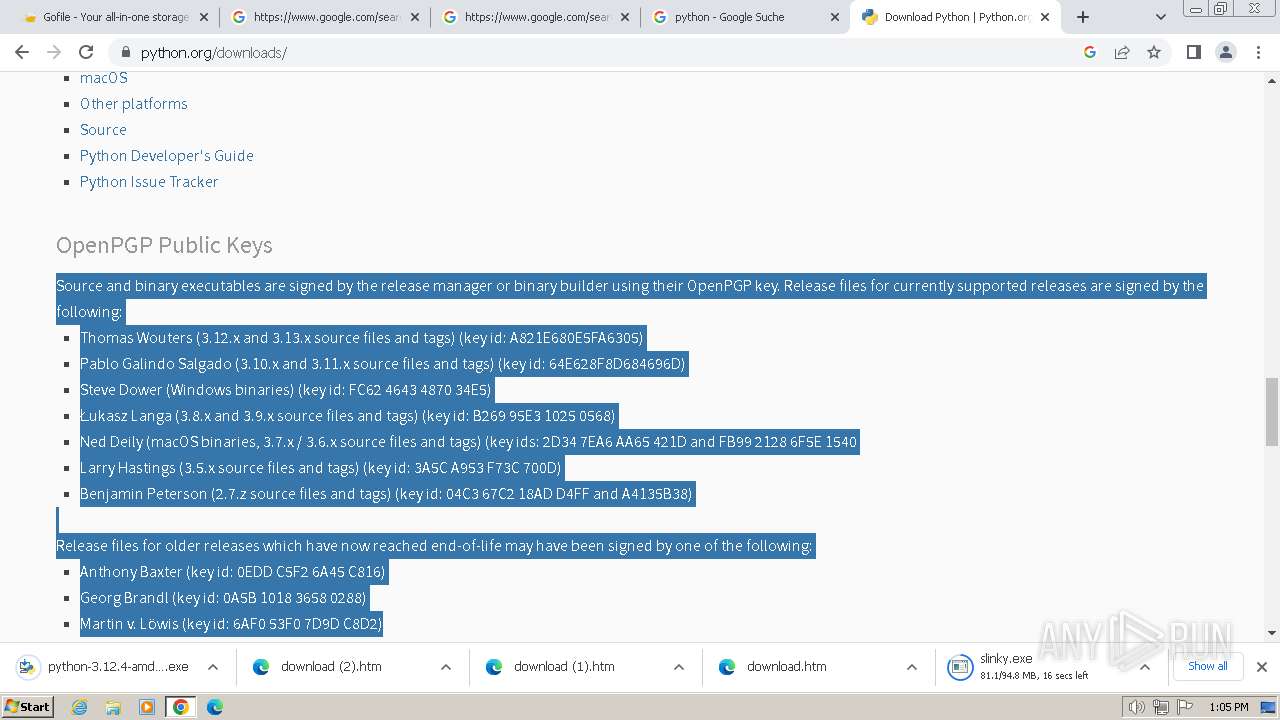Click Łukasz Langa key link

point(348,416)
